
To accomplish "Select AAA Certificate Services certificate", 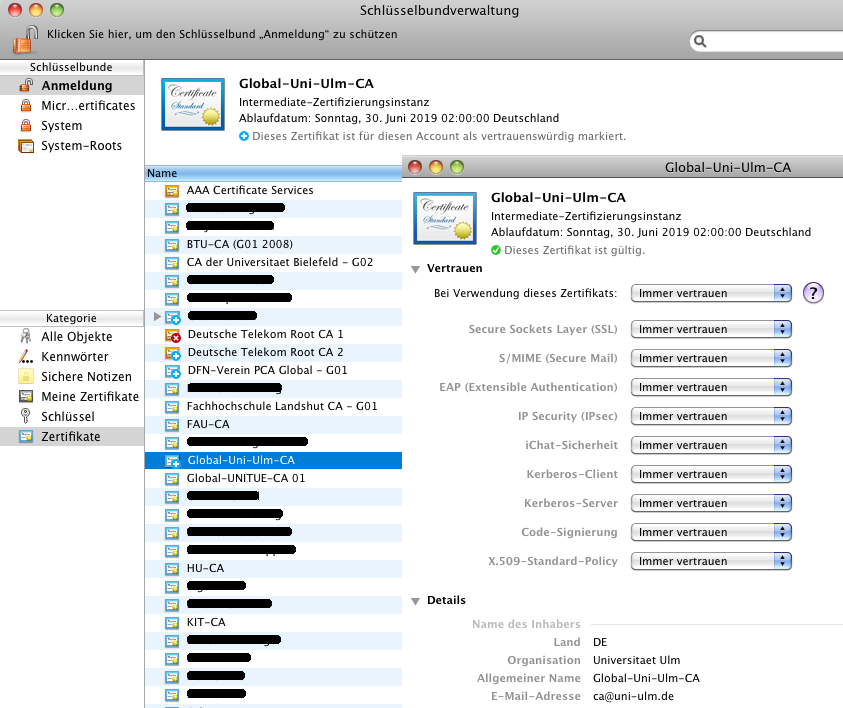I will (273, 190).
